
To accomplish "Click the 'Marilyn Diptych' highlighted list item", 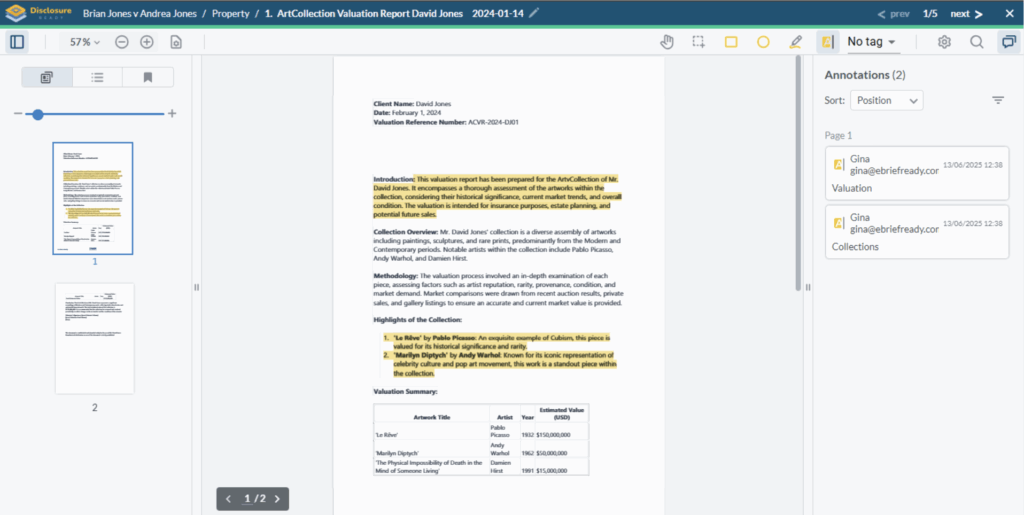I will coord(500,364).
